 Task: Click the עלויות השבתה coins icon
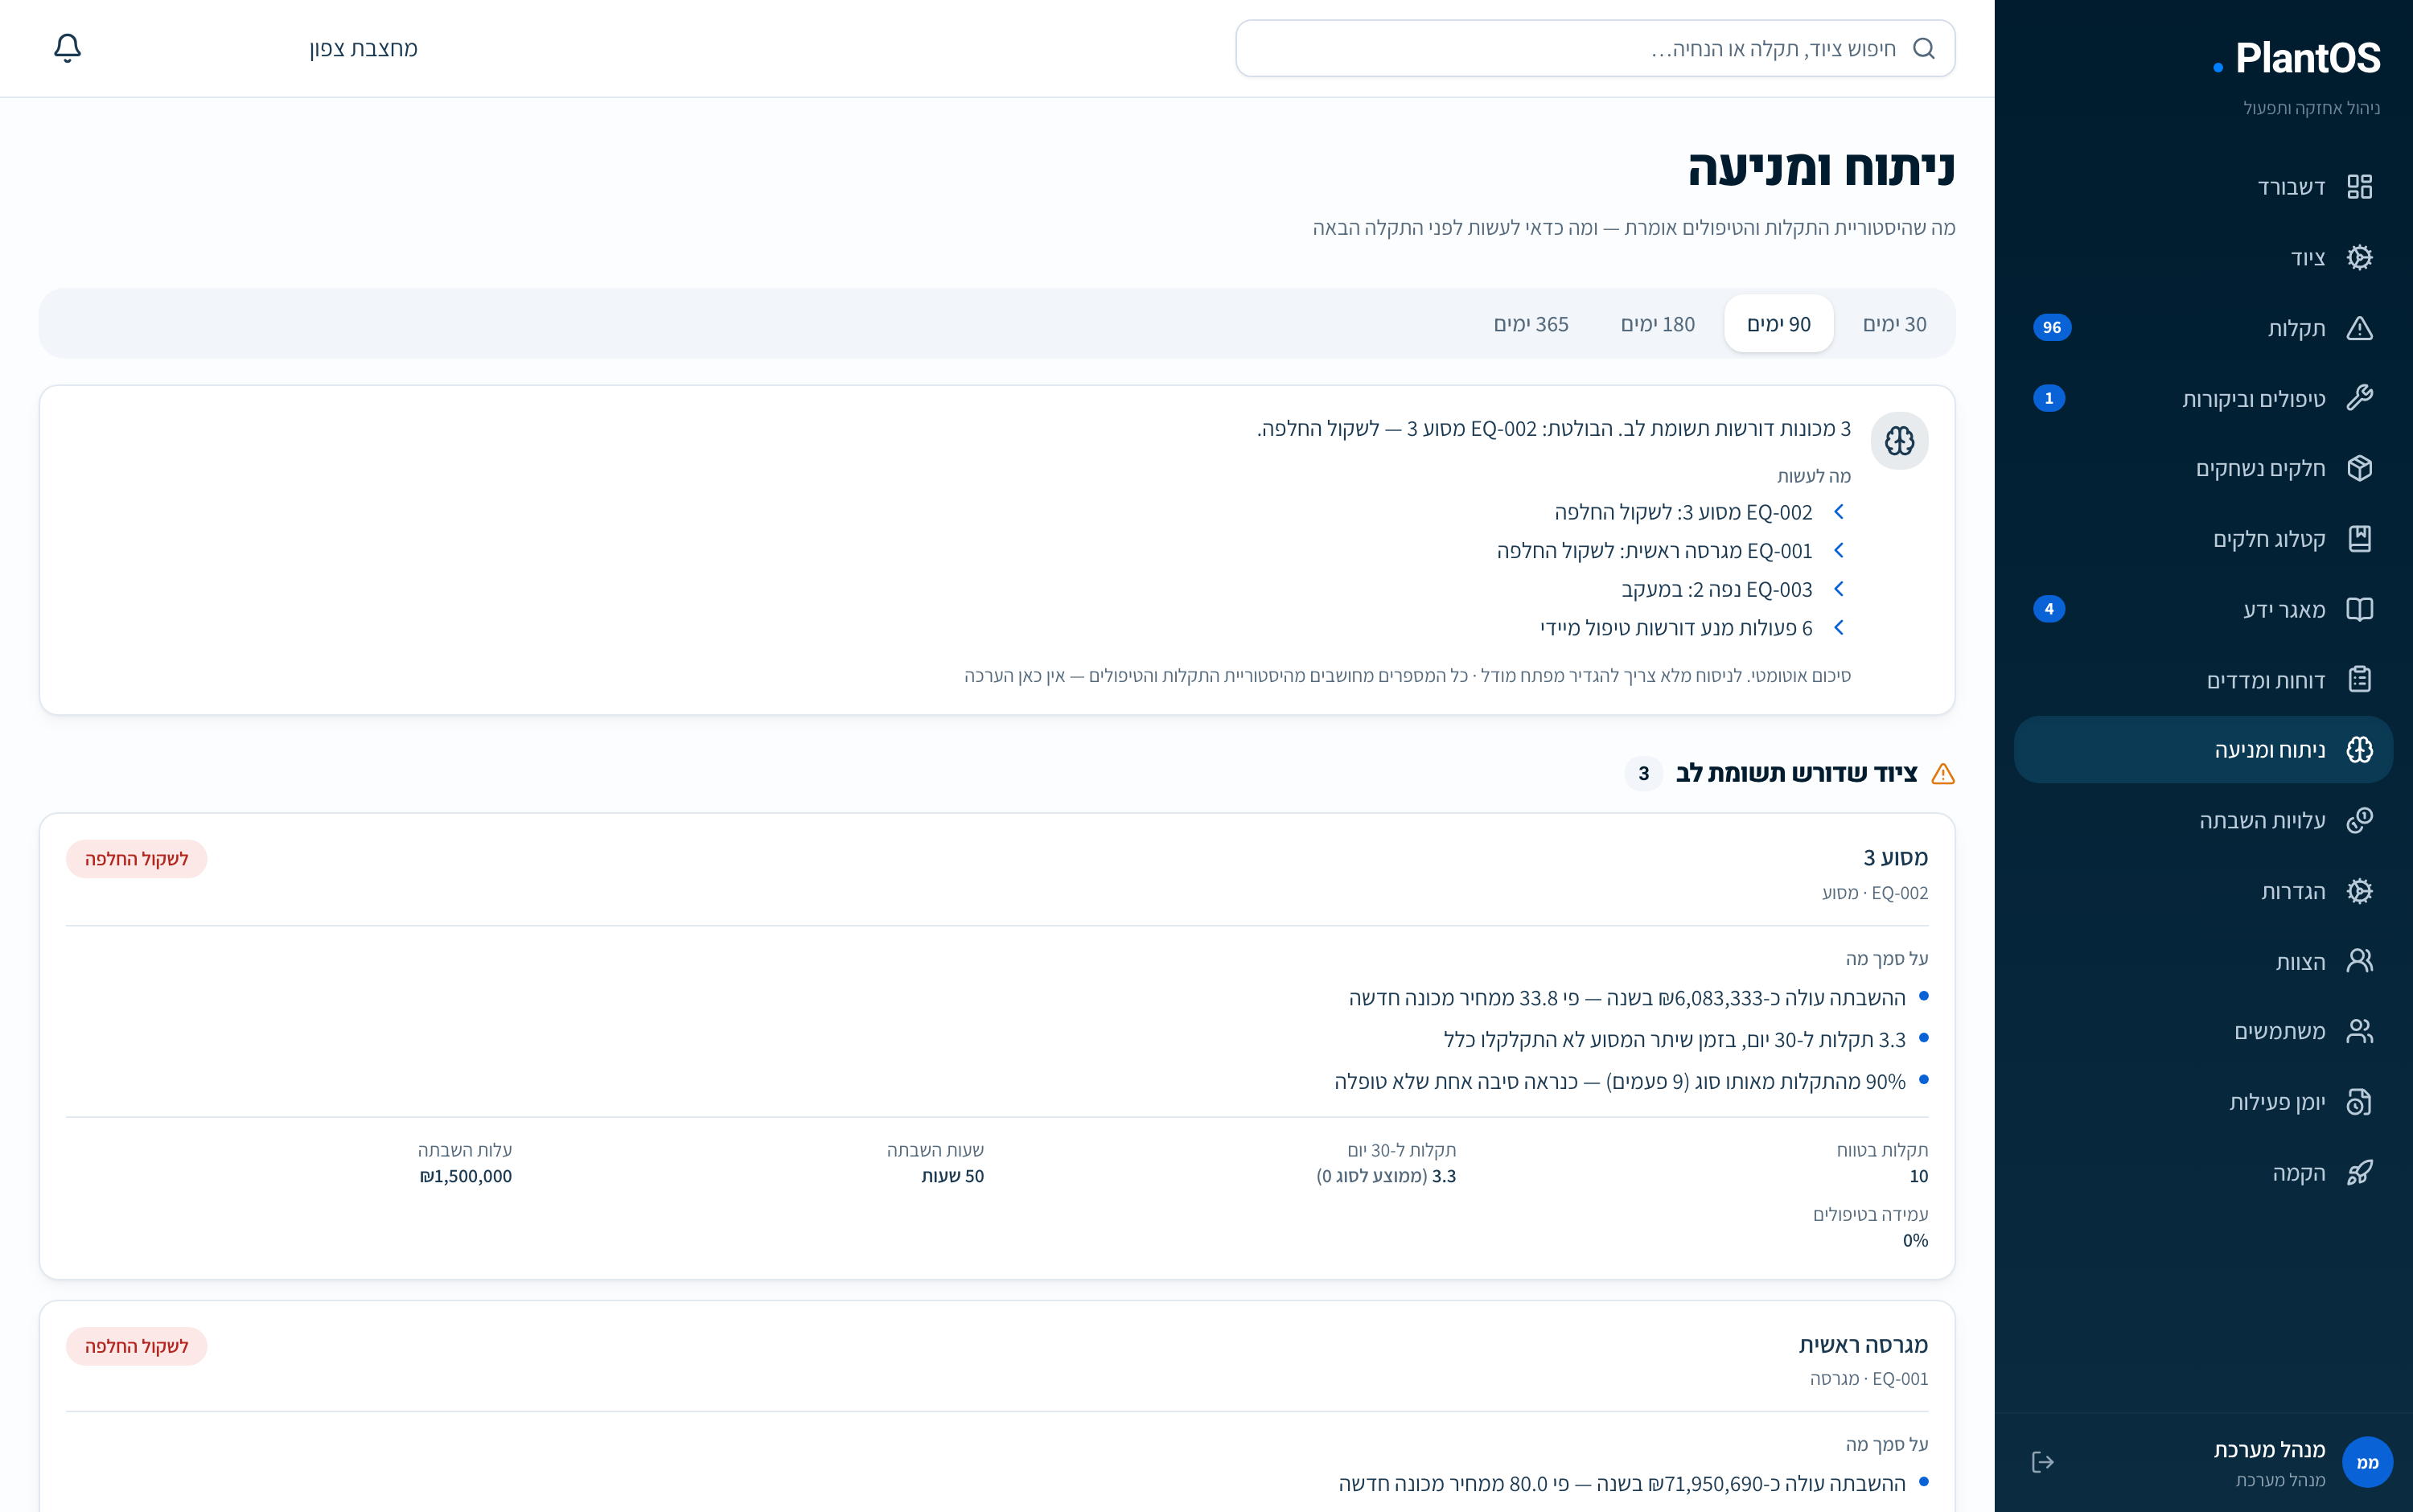tap(2360, 820)
